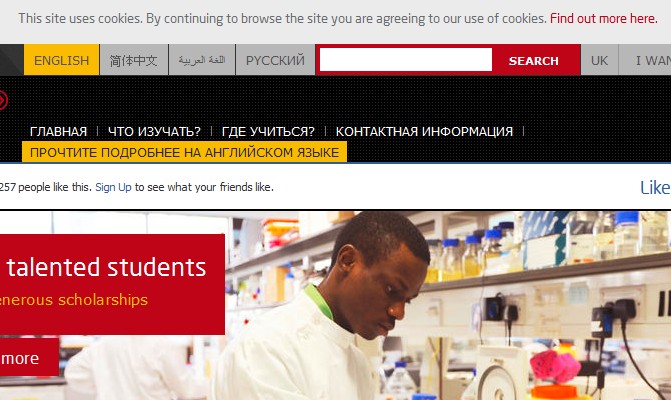Click the red more button on banner
The width and height of the screenshot is (671, 400).
pyautogui.click(x=29, y=358)
